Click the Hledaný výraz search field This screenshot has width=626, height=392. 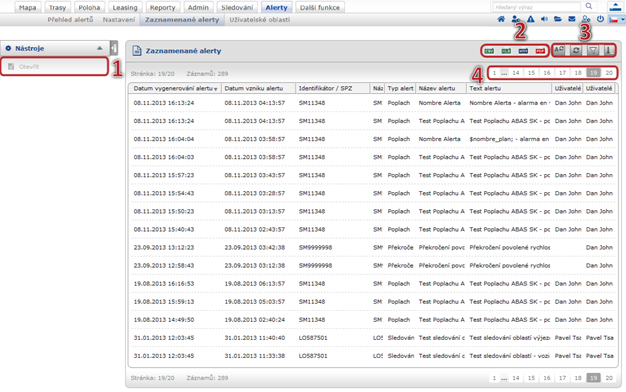click(x=536, y=7)
